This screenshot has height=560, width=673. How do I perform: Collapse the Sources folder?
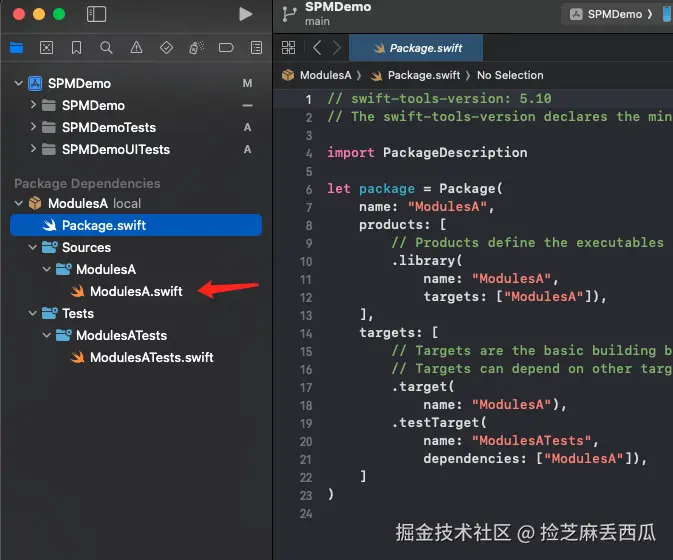pyautogui.click(x=33, y=247)
